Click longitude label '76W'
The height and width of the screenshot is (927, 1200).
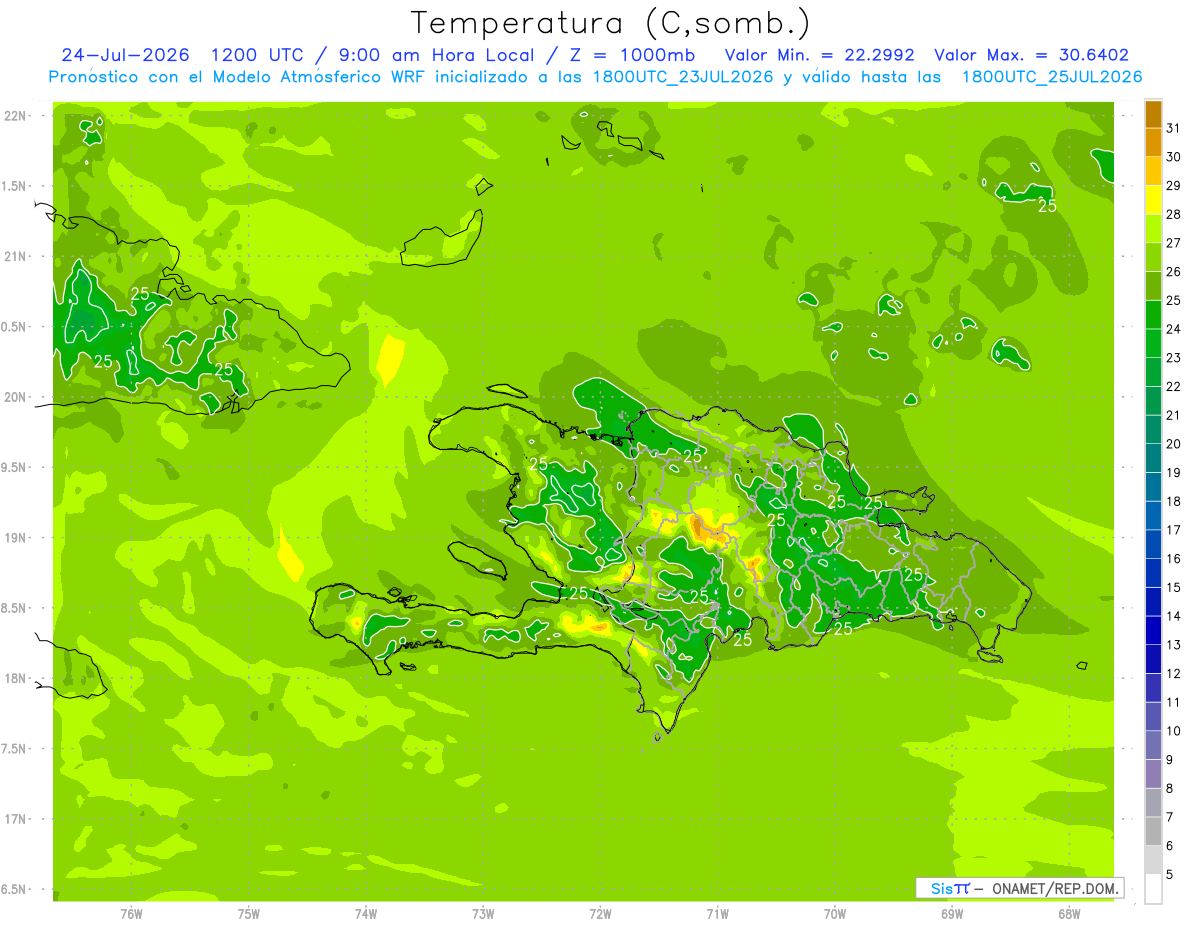click(x=131, y=913)
